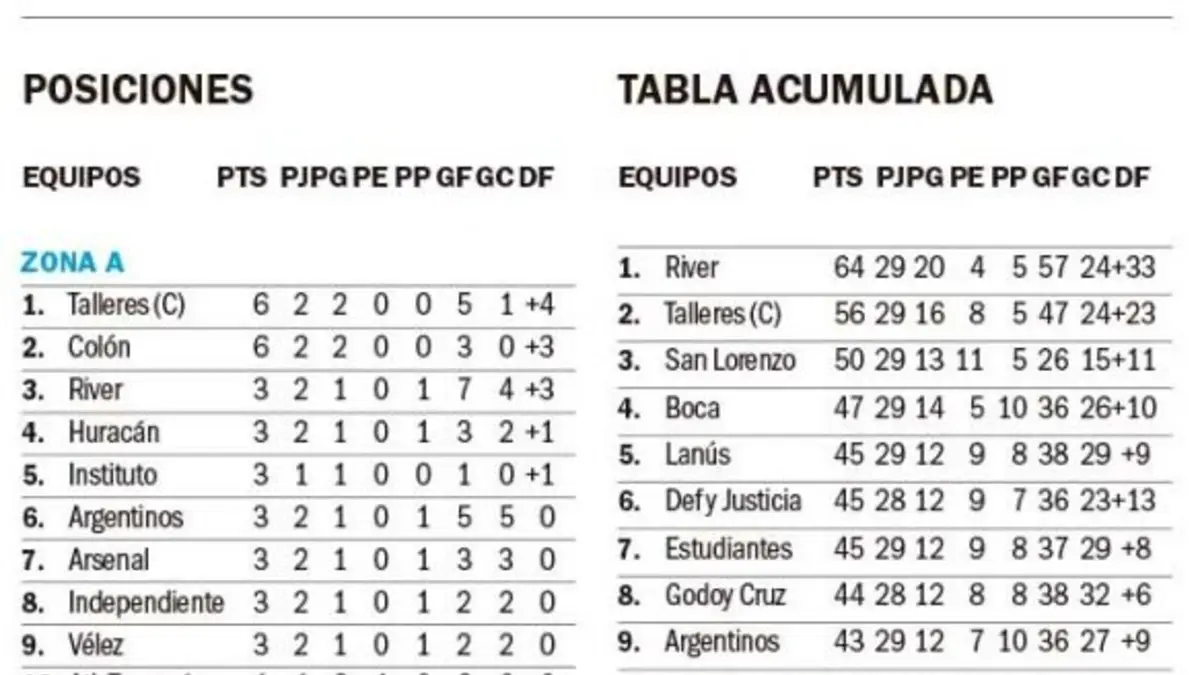Click Boca team row
This screenshot has width=1200, height=675.
tap(893, 407)
